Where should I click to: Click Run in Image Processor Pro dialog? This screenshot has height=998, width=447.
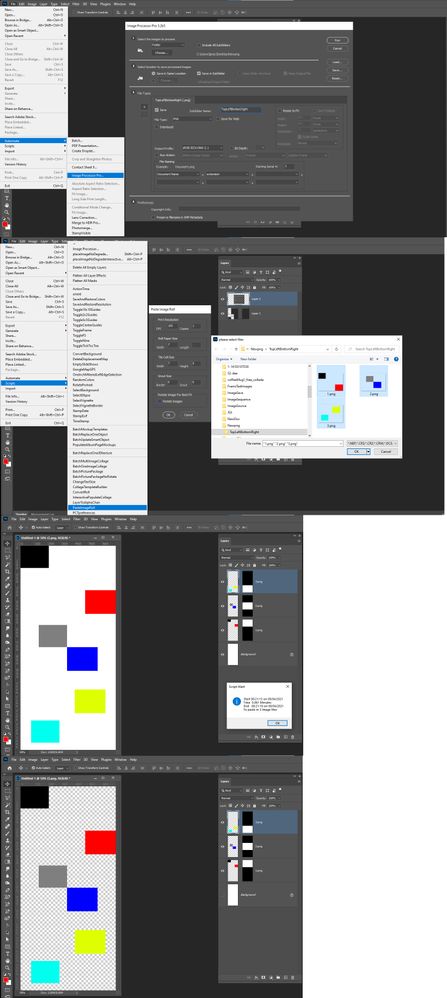pos(337,40)
